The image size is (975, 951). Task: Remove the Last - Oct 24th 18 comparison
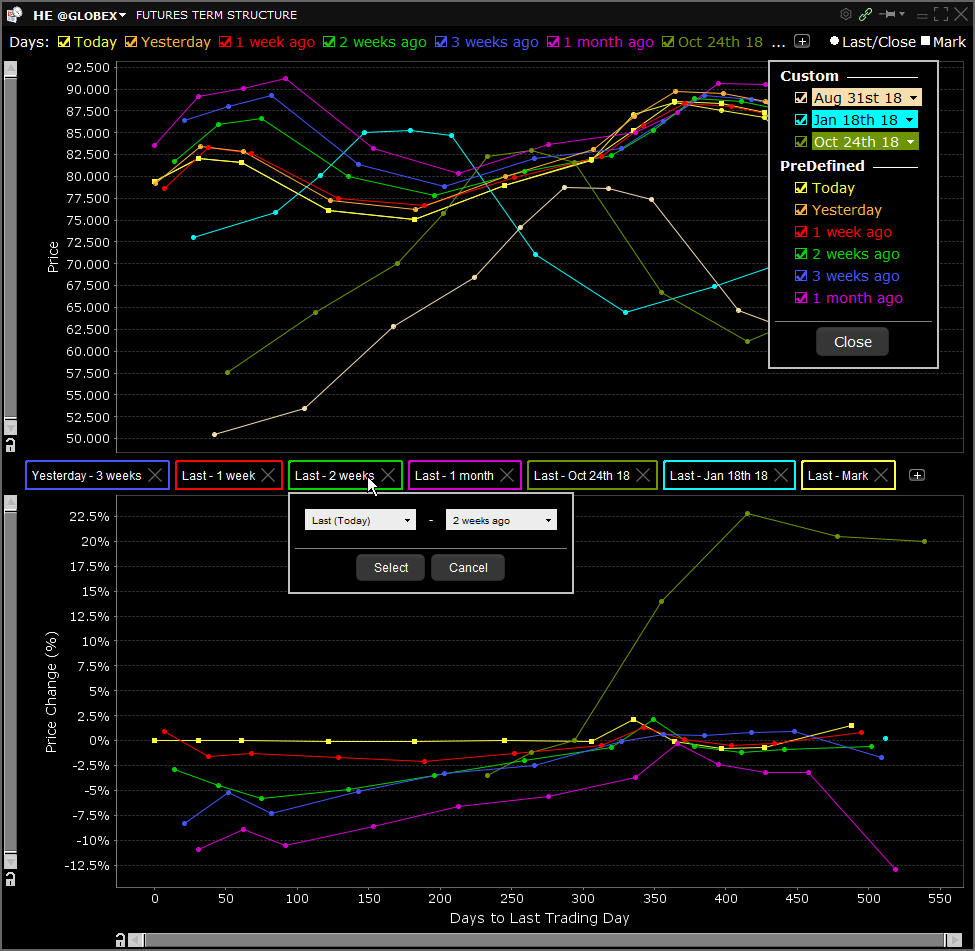click(x=643, y=476)
